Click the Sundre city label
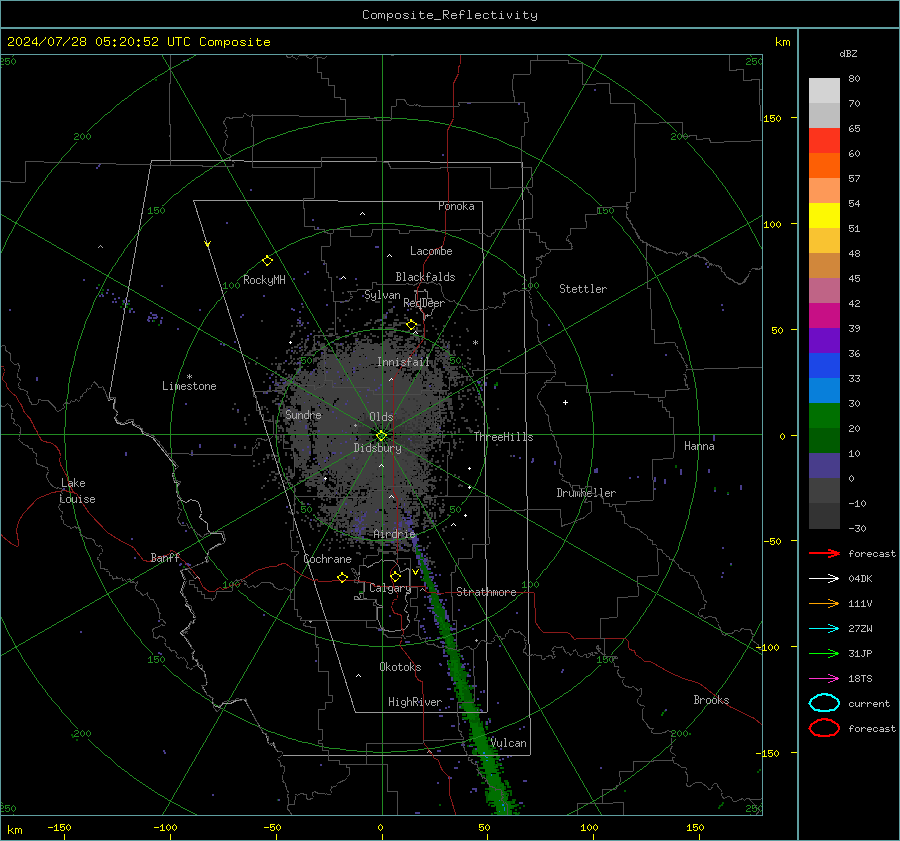Screen dimensions: 900x841 pyautogui.click(x=303, y=414)
